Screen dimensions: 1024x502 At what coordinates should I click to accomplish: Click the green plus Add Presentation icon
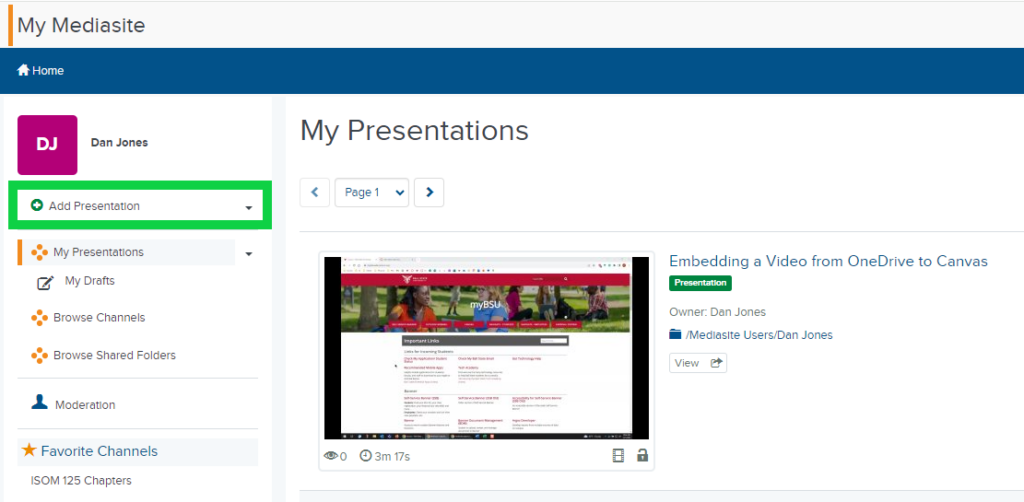37,206
